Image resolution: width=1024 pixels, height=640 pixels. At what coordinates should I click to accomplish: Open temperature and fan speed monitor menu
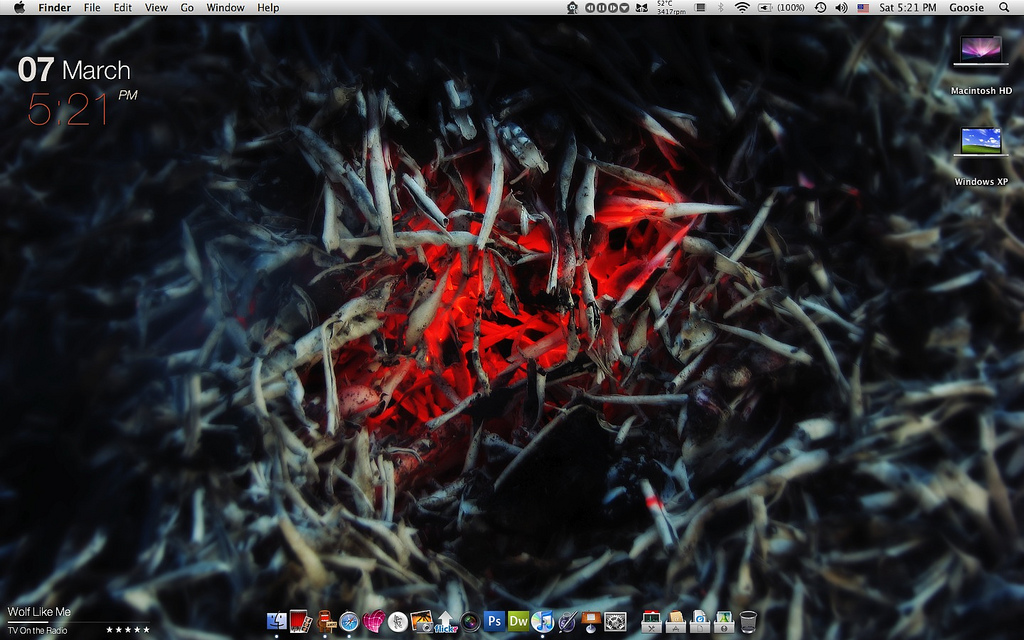671,7
